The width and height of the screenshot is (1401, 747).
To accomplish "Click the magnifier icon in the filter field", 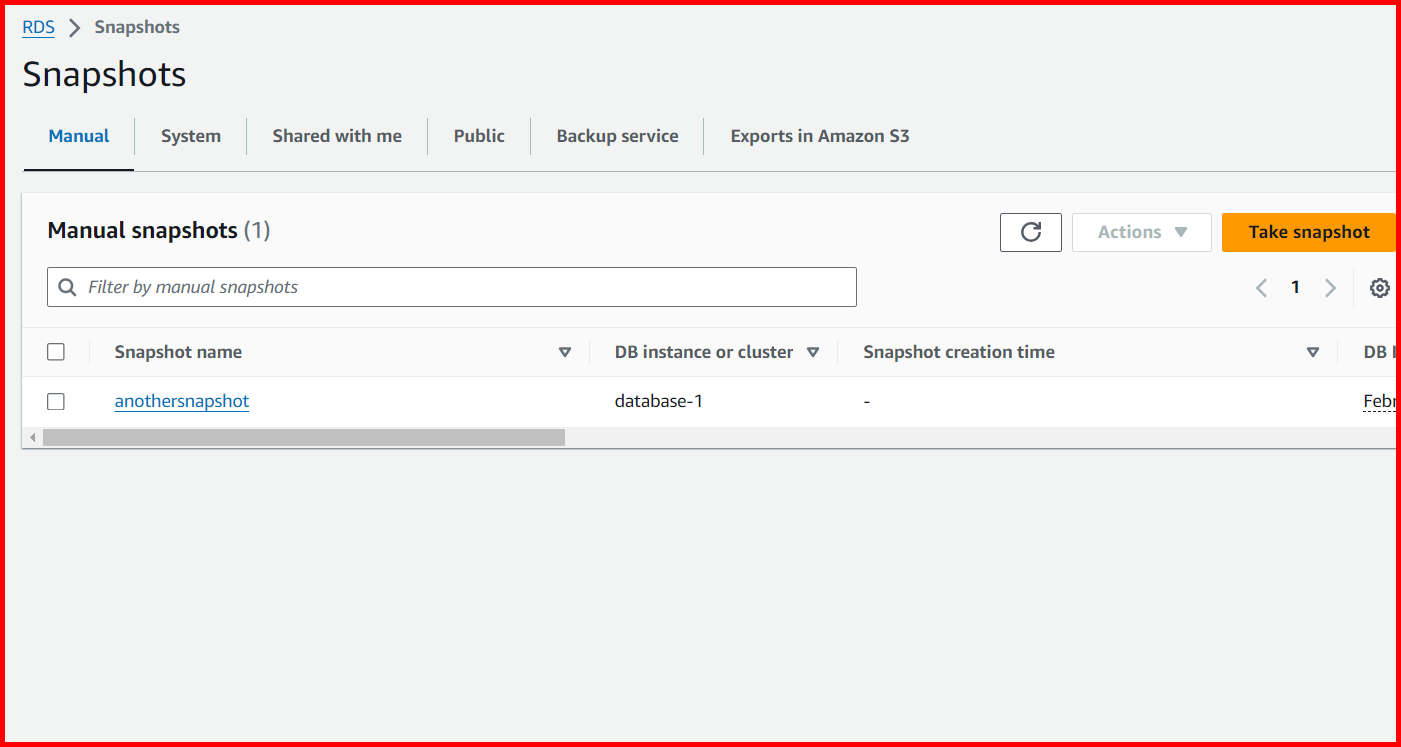I will tap(66, 287).
